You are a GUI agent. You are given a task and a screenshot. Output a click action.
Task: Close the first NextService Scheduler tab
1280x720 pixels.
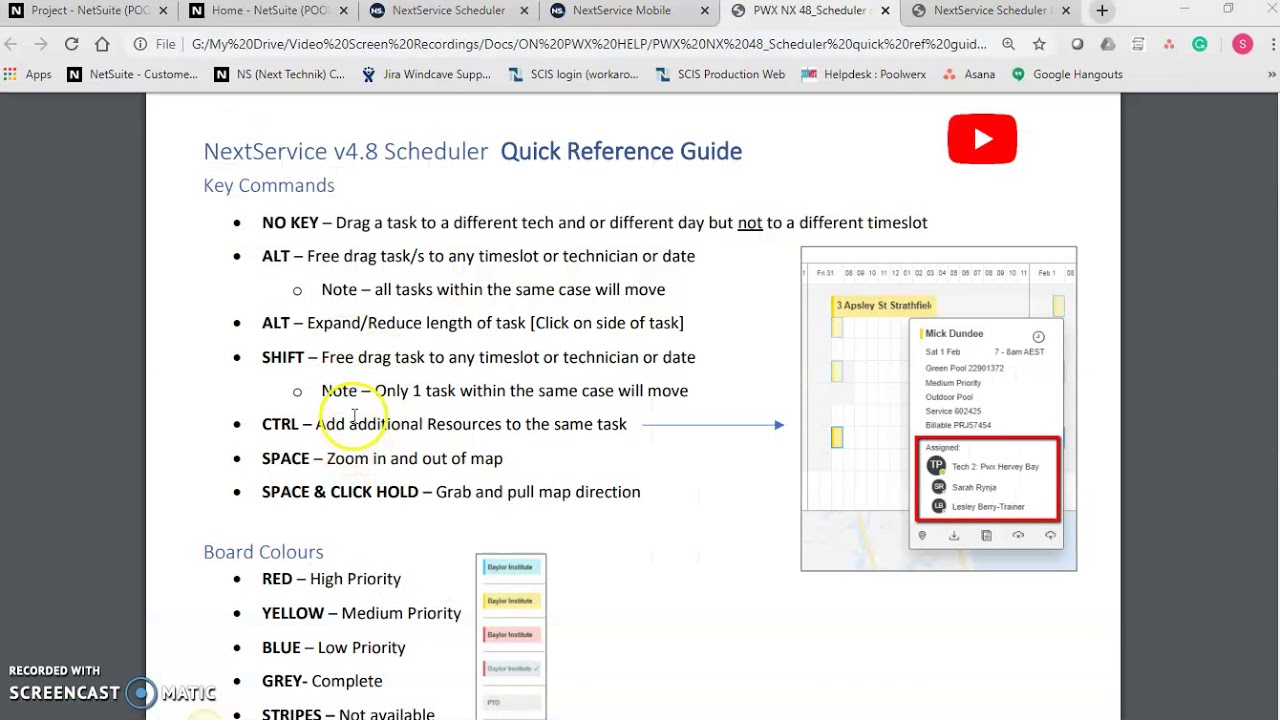coord(524,11)
